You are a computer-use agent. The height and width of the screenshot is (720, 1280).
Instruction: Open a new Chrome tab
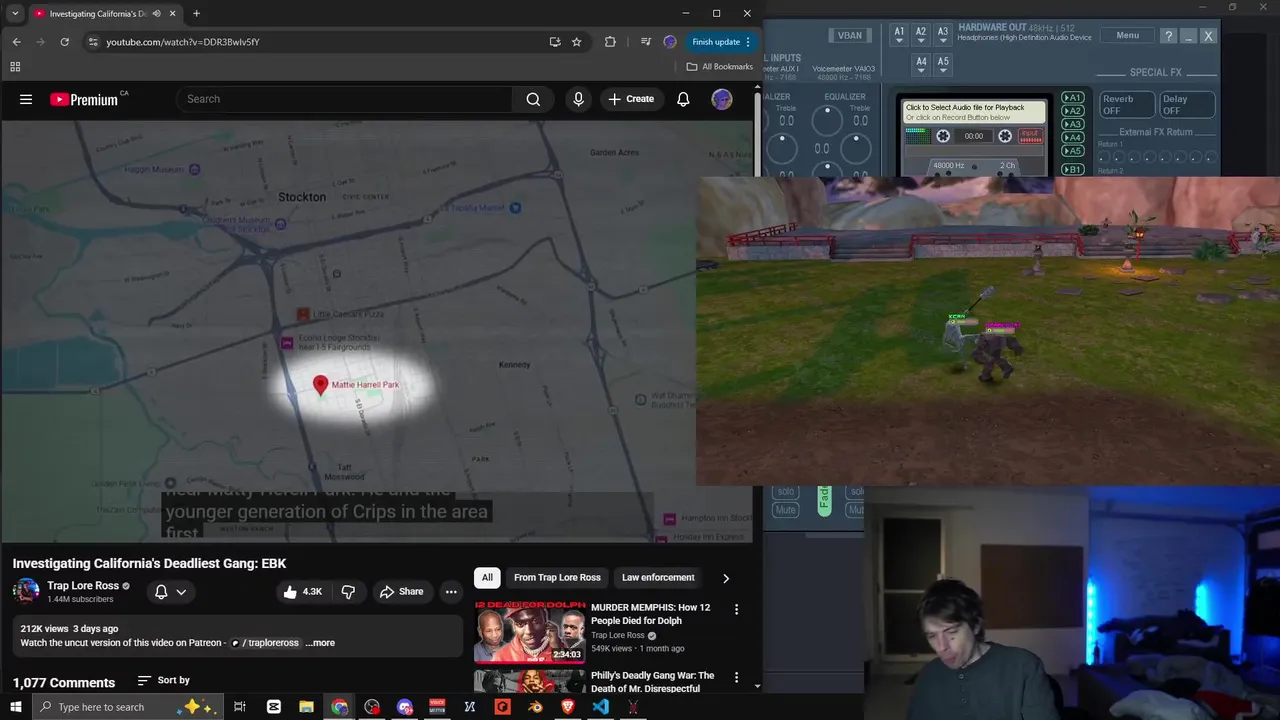pyautogui.click(x=196, y=13)
